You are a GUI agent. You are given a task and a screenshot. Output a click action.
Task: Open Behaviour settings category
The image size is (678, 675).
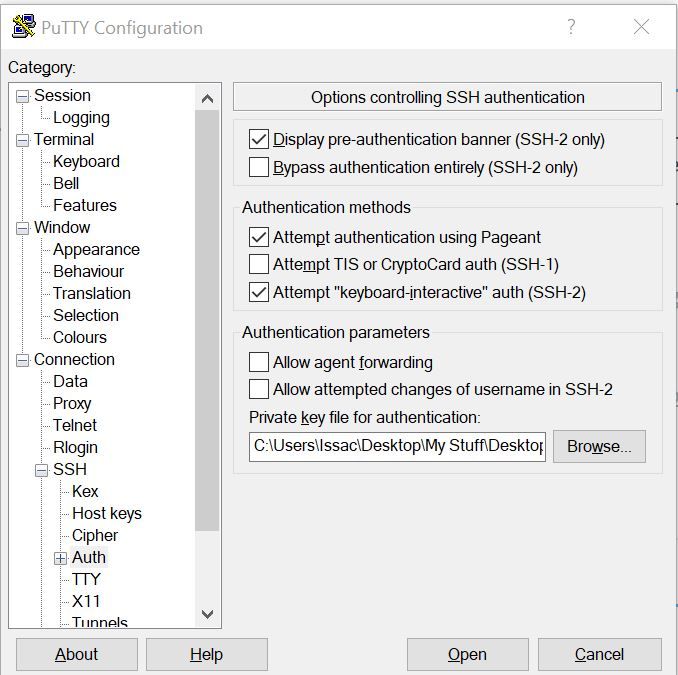(89, 272)
